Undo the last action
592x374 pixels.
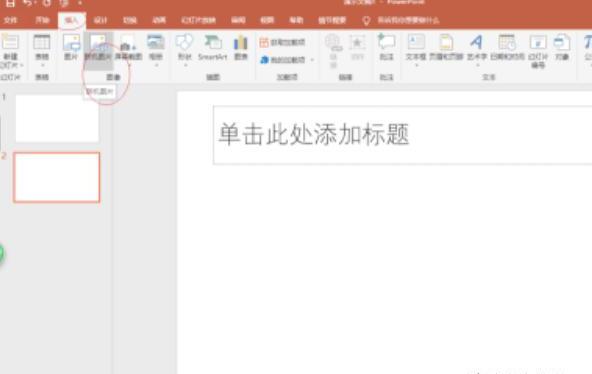pos(27,3)
